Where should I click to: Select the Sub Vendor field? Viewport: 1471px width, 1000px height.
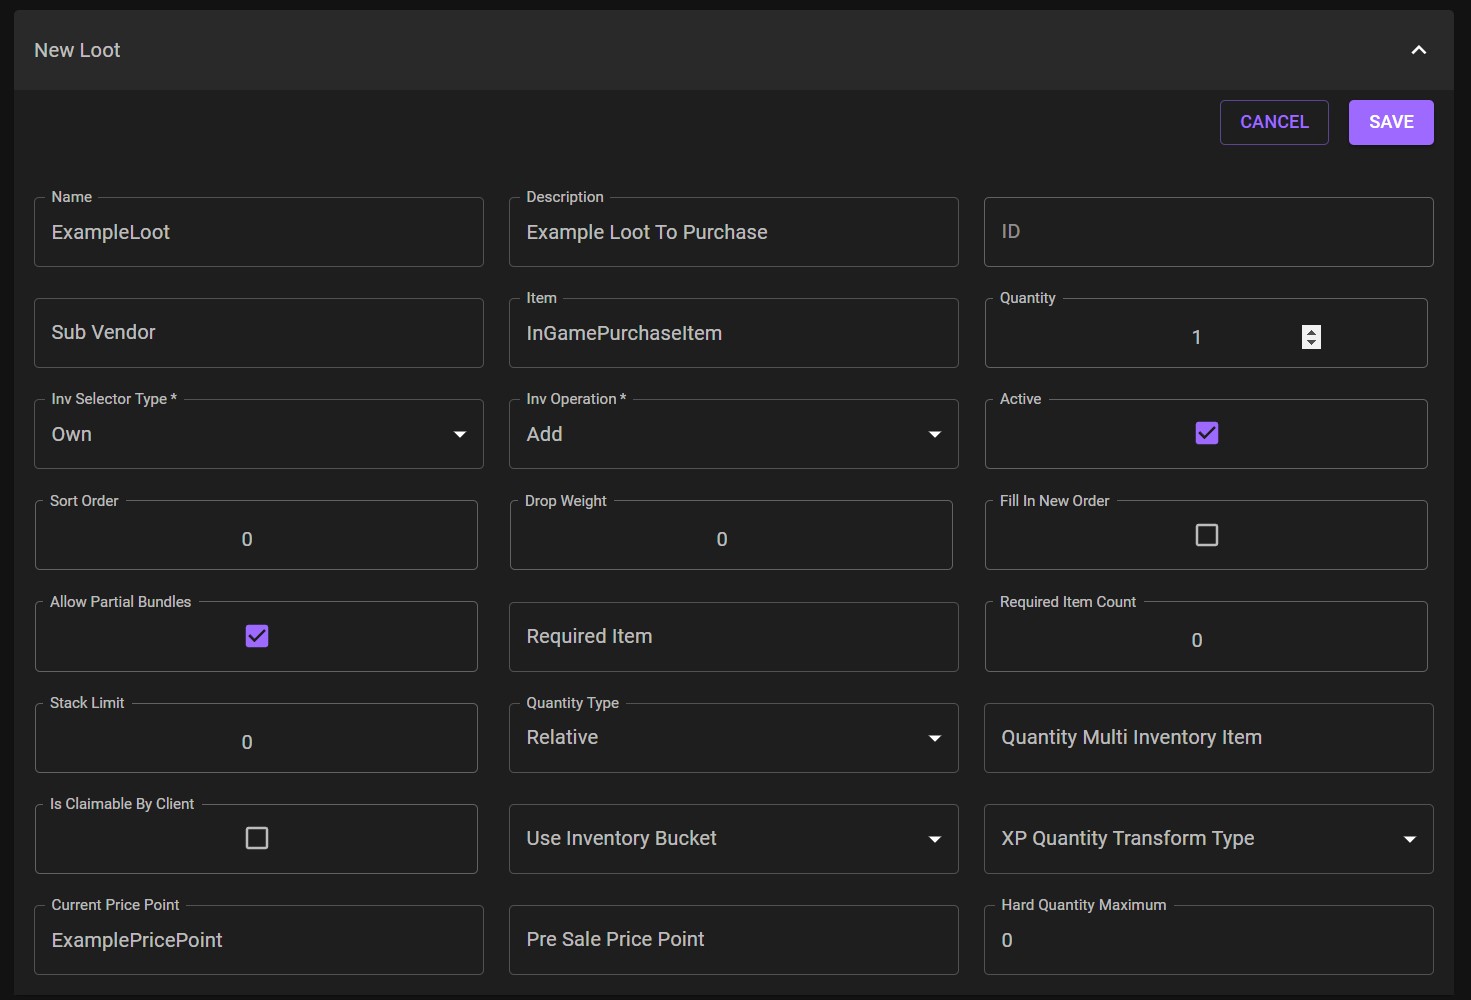259,333
